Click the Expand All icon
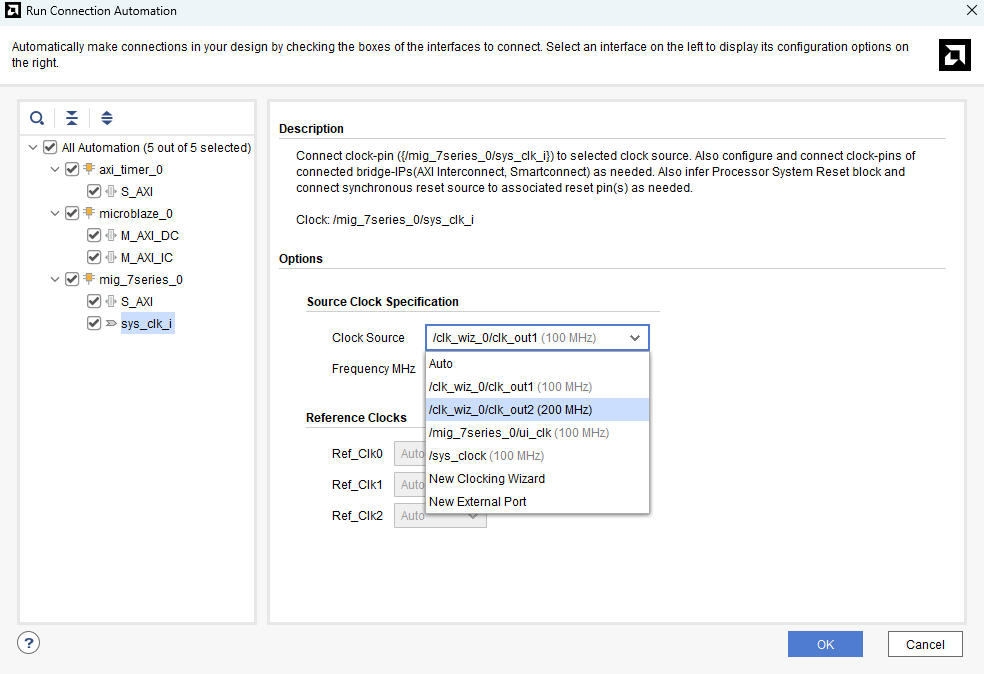The width and height of the screenshot is (984, 674). coord(107,118)
